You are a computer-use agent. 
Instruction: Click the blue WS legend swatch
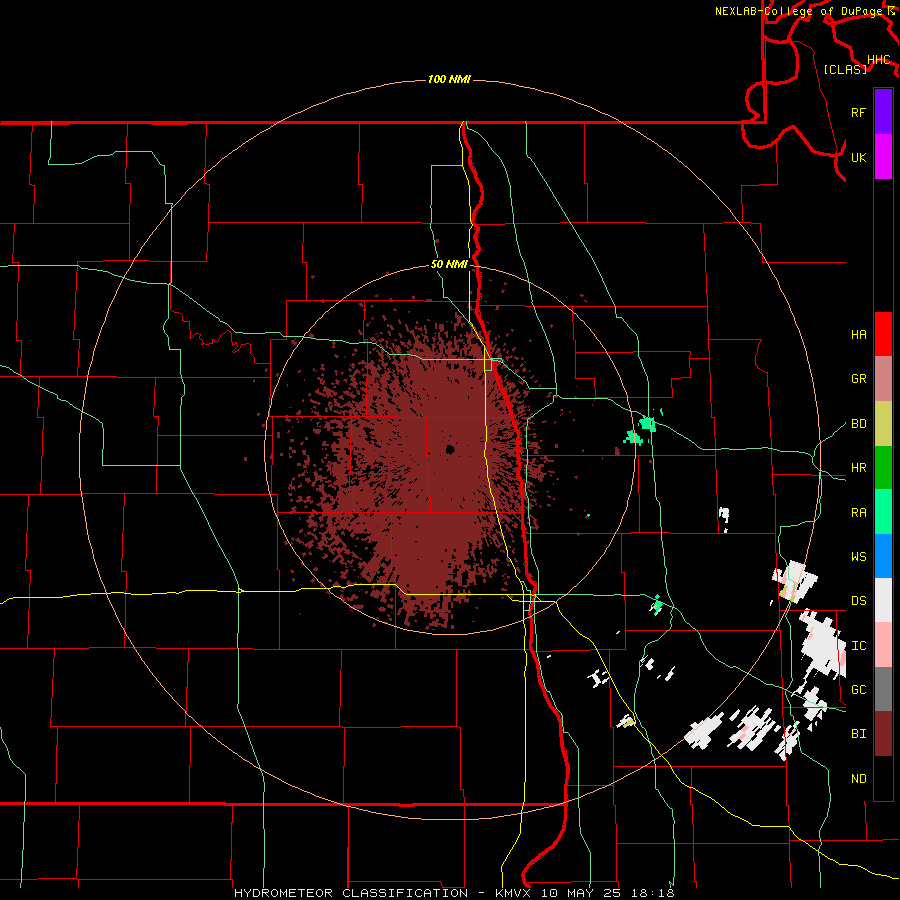click(883, 556)
